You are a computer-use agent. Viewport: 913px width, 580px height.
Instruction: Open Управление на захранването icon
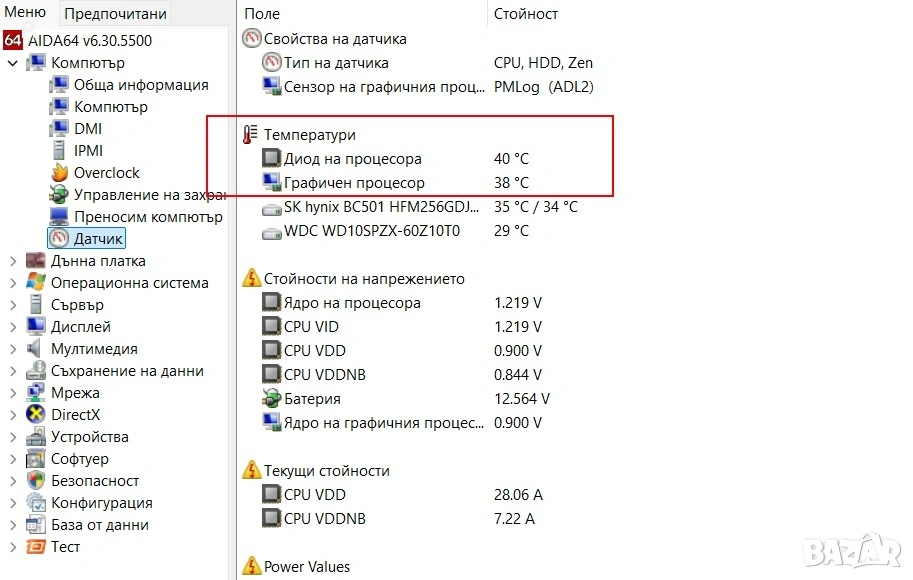click(x=59, y=194)
